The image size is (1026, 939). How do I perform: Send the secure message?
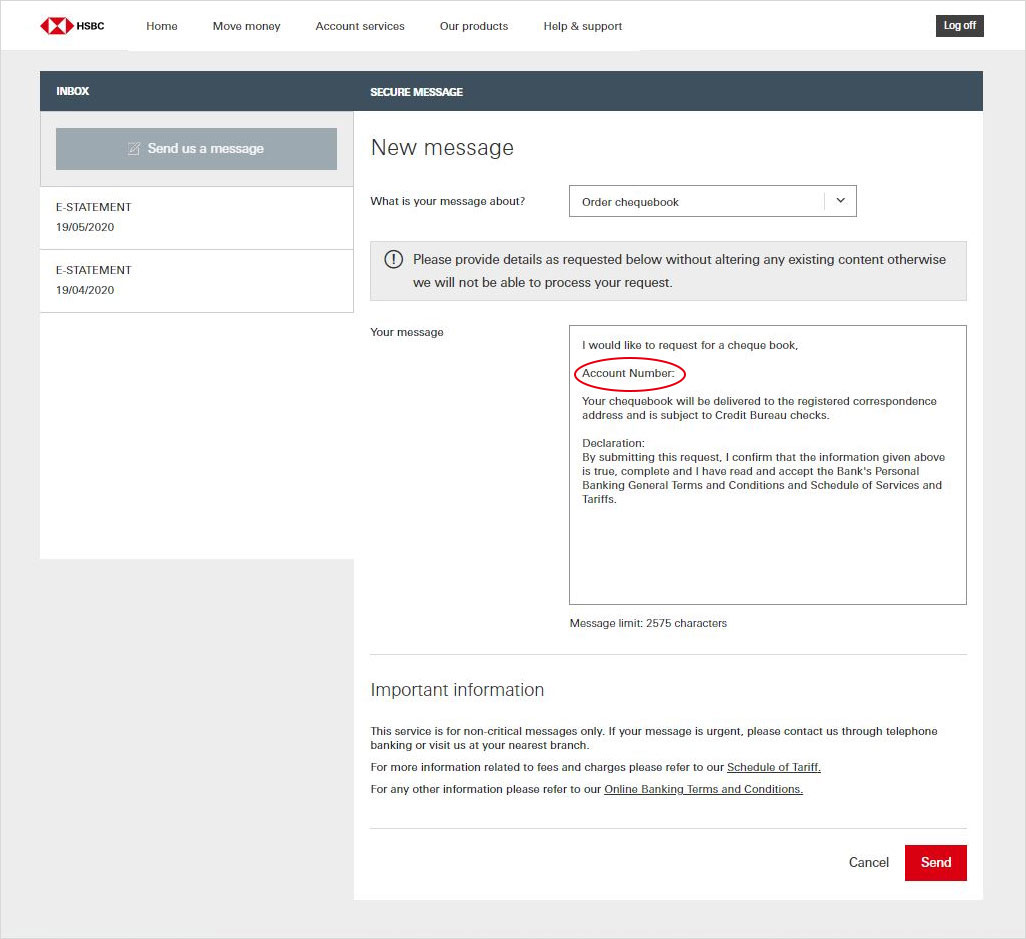point(936,862)
